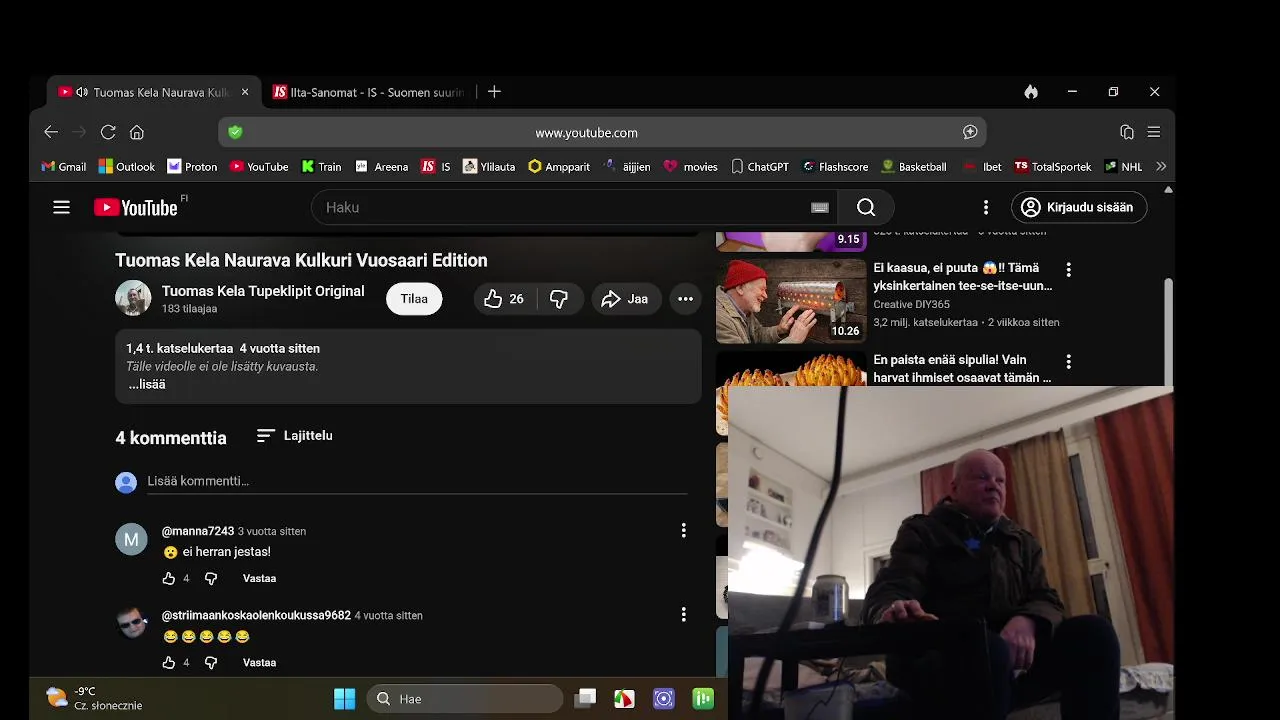This screenshot has height=720, width=1280.
Task: Open the Outlook bookmark
Action: [x=127, y=167]
